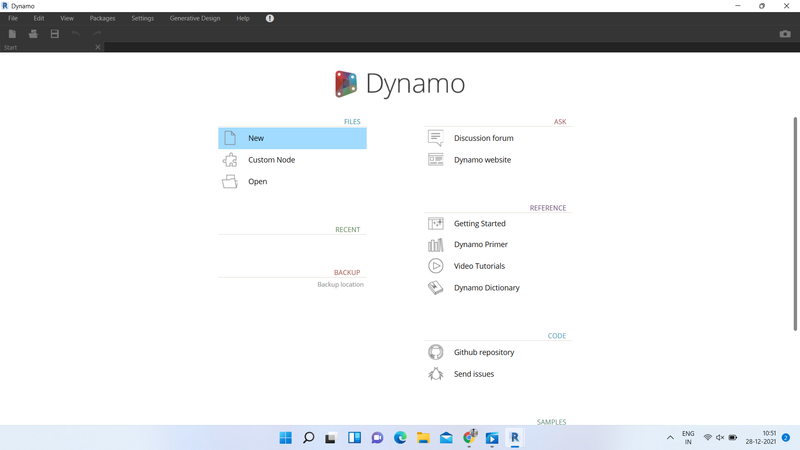Click the Send issues bug icon
The width and height of the screenshot is (800, 450).
436,374
